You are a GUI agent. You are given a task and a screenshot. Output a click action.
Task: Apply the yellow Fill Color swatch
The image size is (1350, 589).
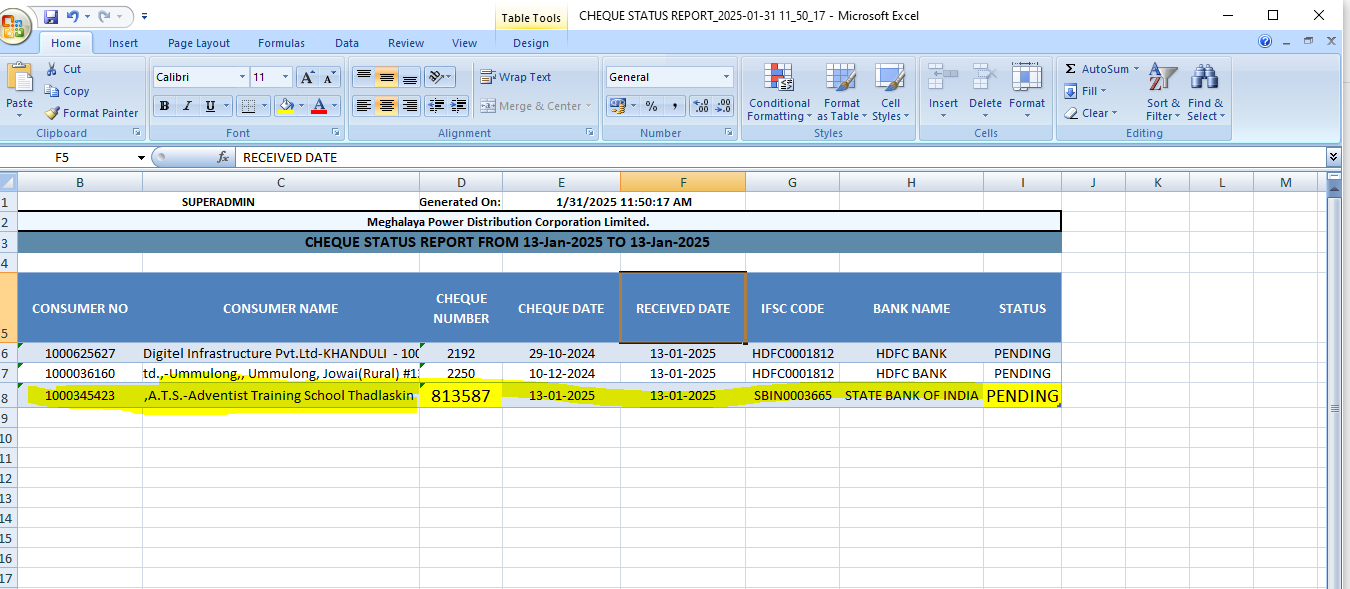pyautogui.click(x=286, y=106)
